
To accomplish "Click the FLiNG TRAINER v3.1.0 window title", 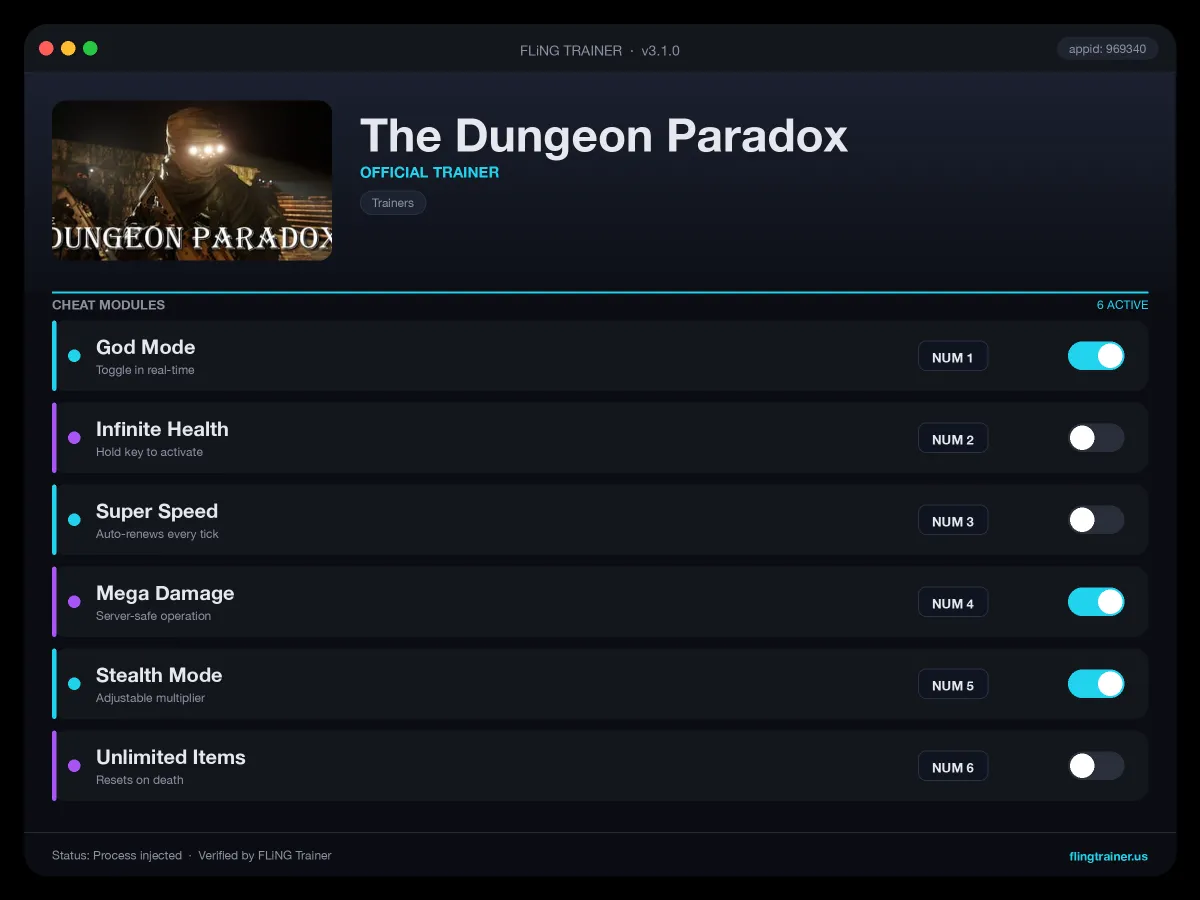I will tap(600, 50).
